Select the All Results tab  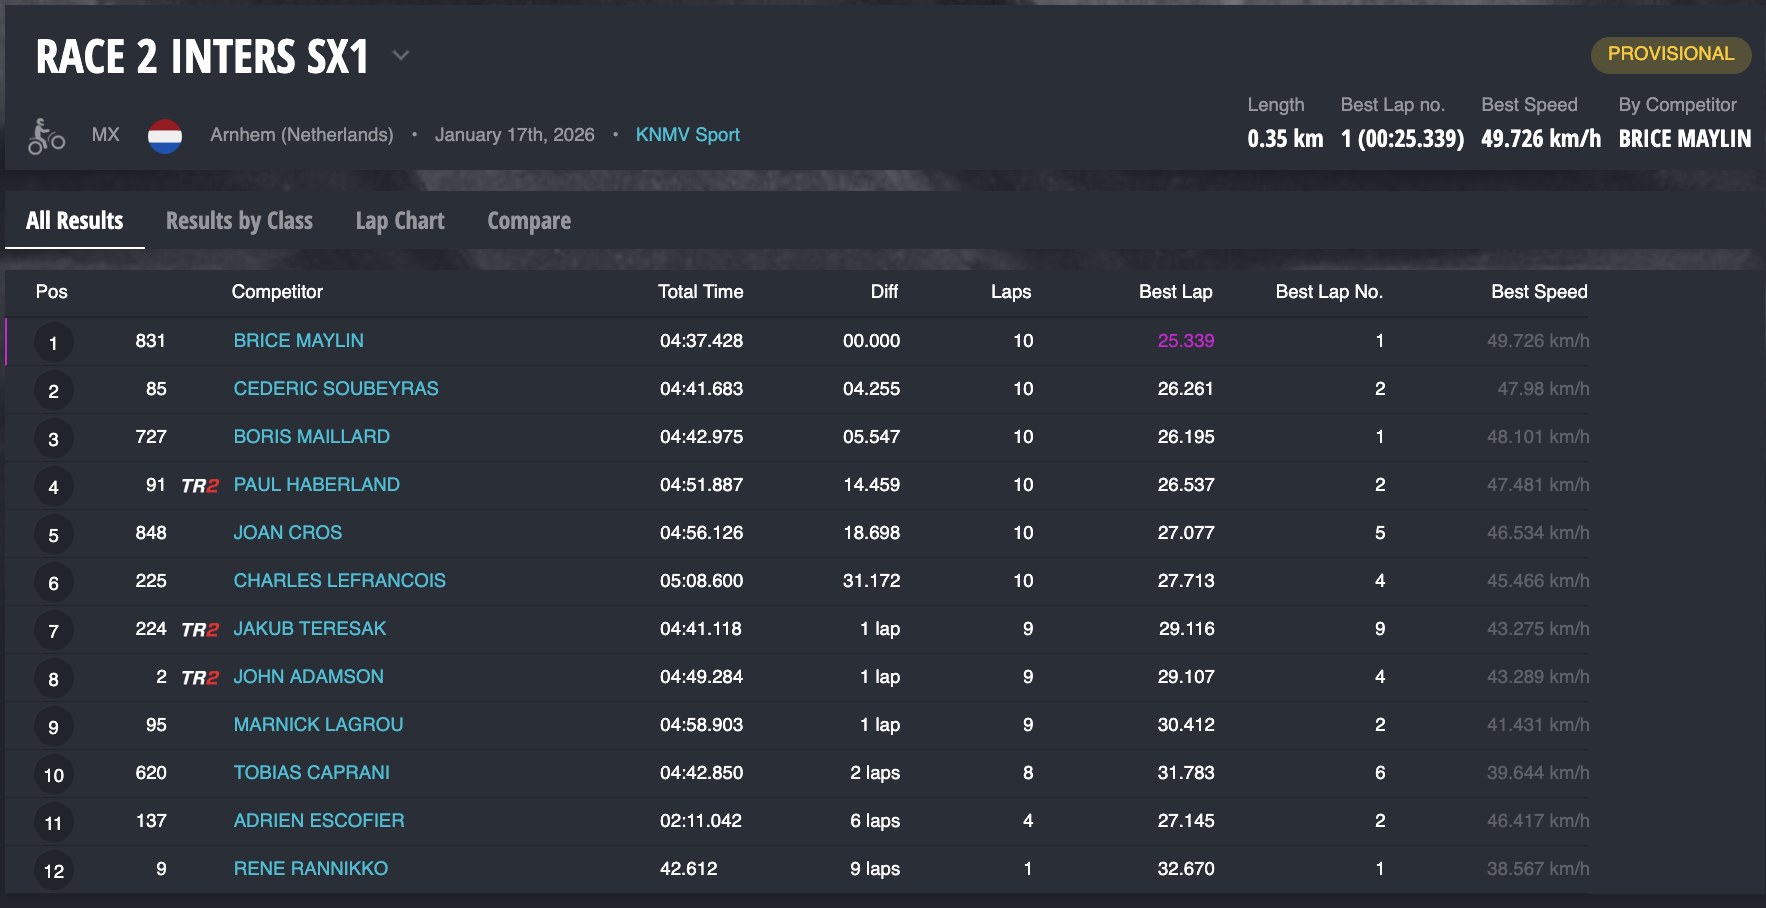(75, 221)
